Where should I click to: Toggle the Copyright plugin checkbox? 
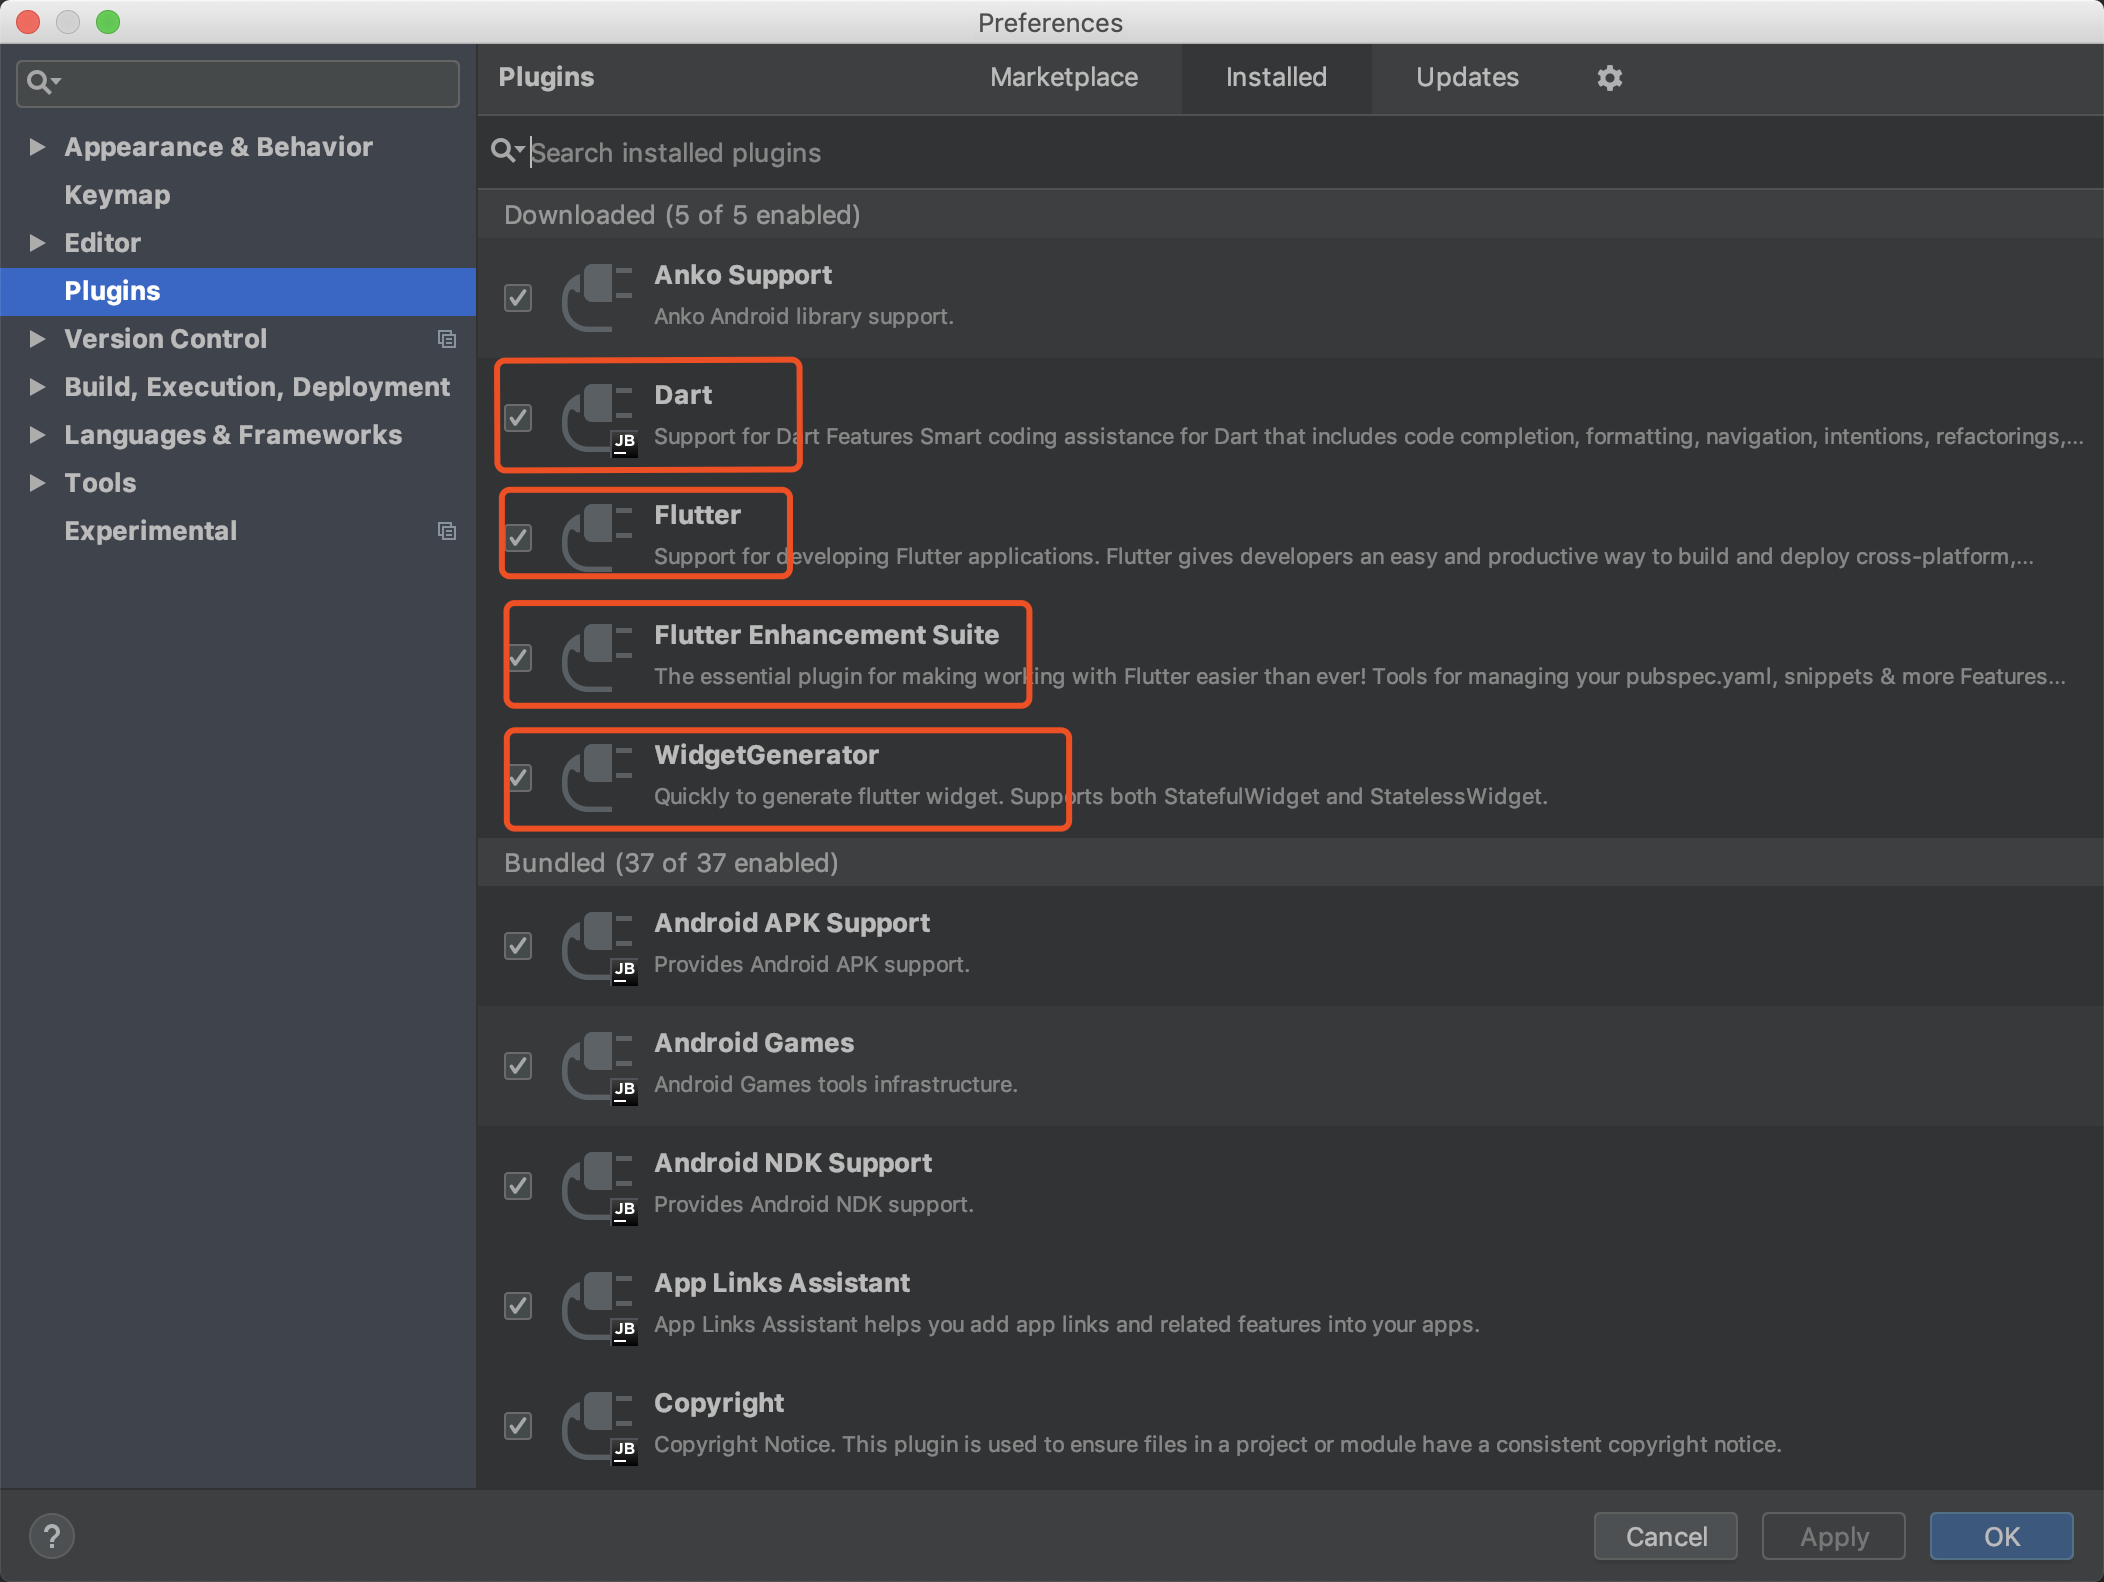[518, 1425]
